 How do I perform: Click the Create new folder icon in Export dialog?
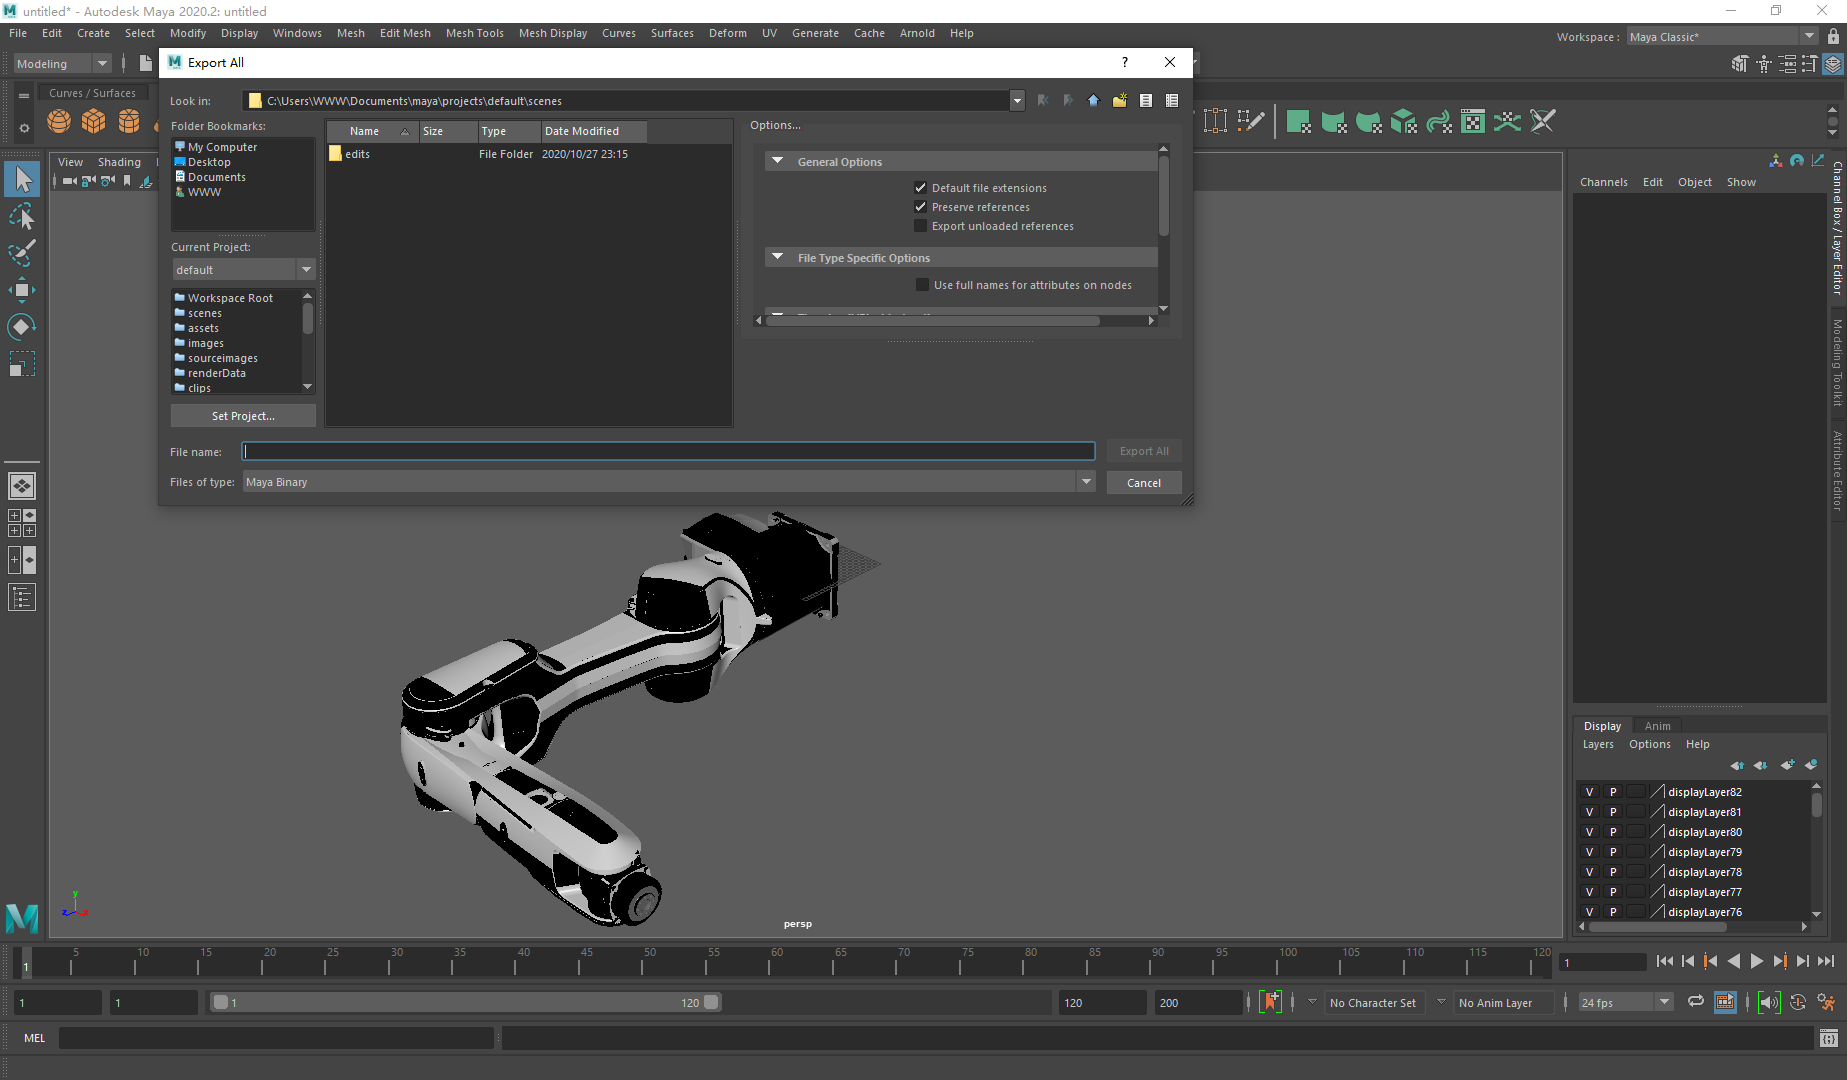(1119, 100)
